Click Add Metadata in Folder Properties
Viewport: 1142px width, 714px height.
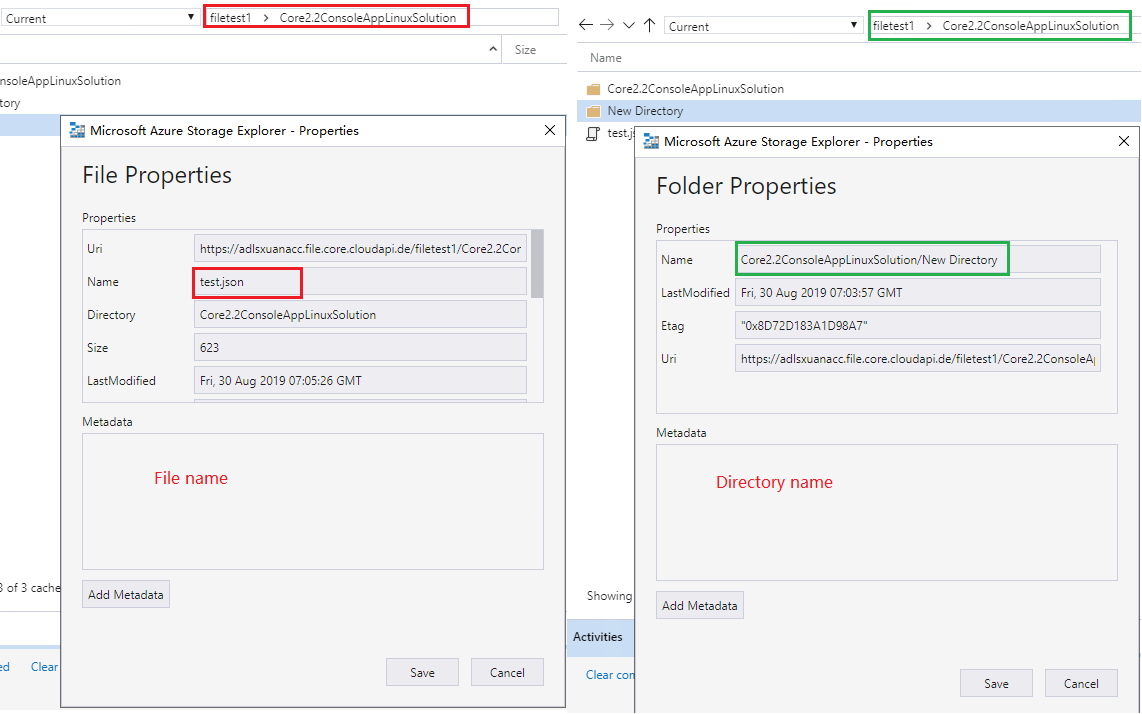699,605
